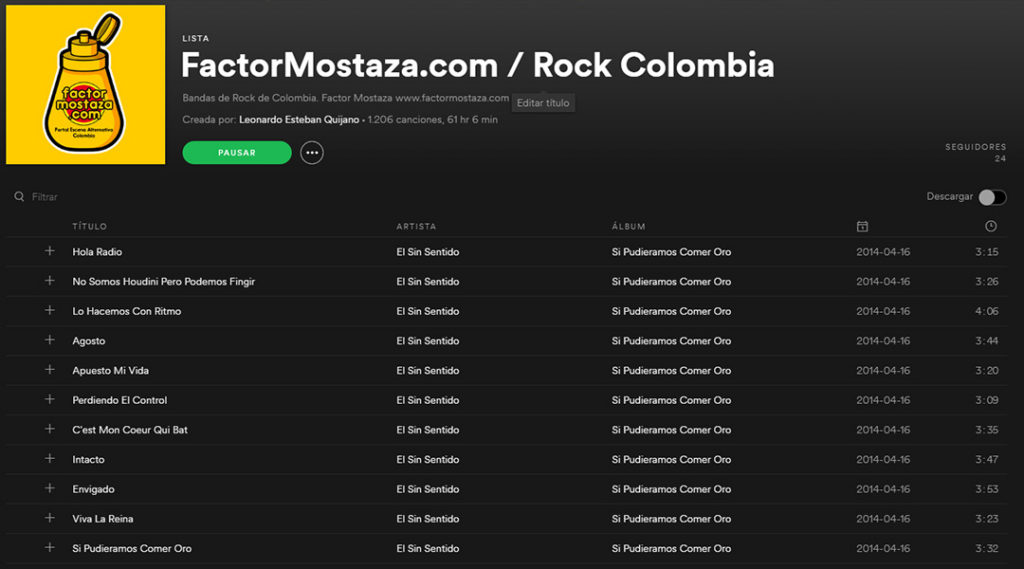
Task: Add Viva La Reina via plus icon
Action: click(x=50, y=518)
